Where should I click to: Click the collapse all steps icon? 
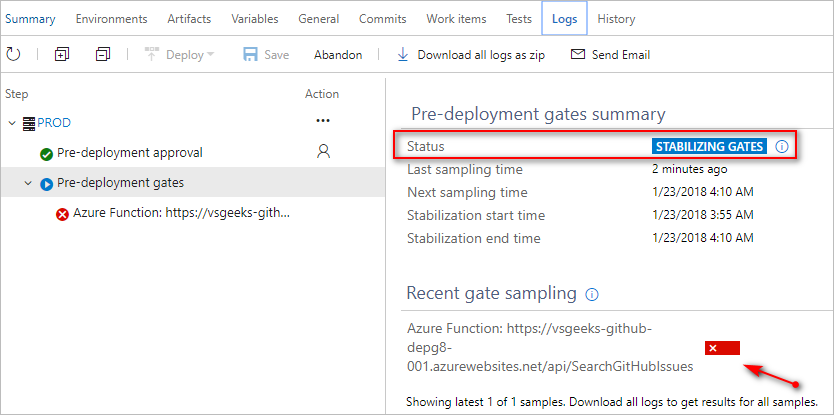[x=102, y=55]
